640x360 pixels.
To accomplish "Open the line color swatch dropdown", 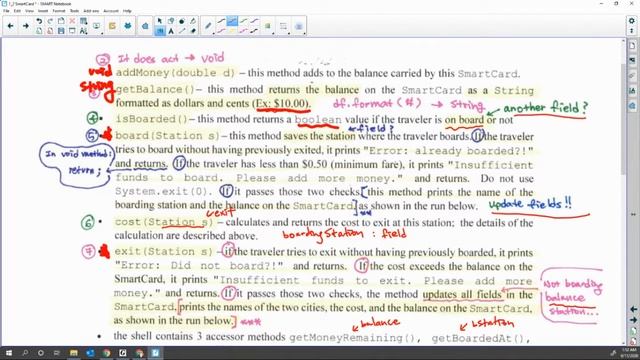I will click(268, 26).
